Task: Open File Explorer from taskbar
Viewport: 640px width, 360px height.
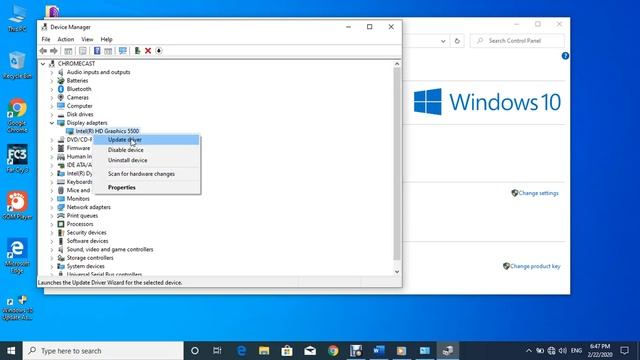Action: pyautogui.click(x=264, y=351)
